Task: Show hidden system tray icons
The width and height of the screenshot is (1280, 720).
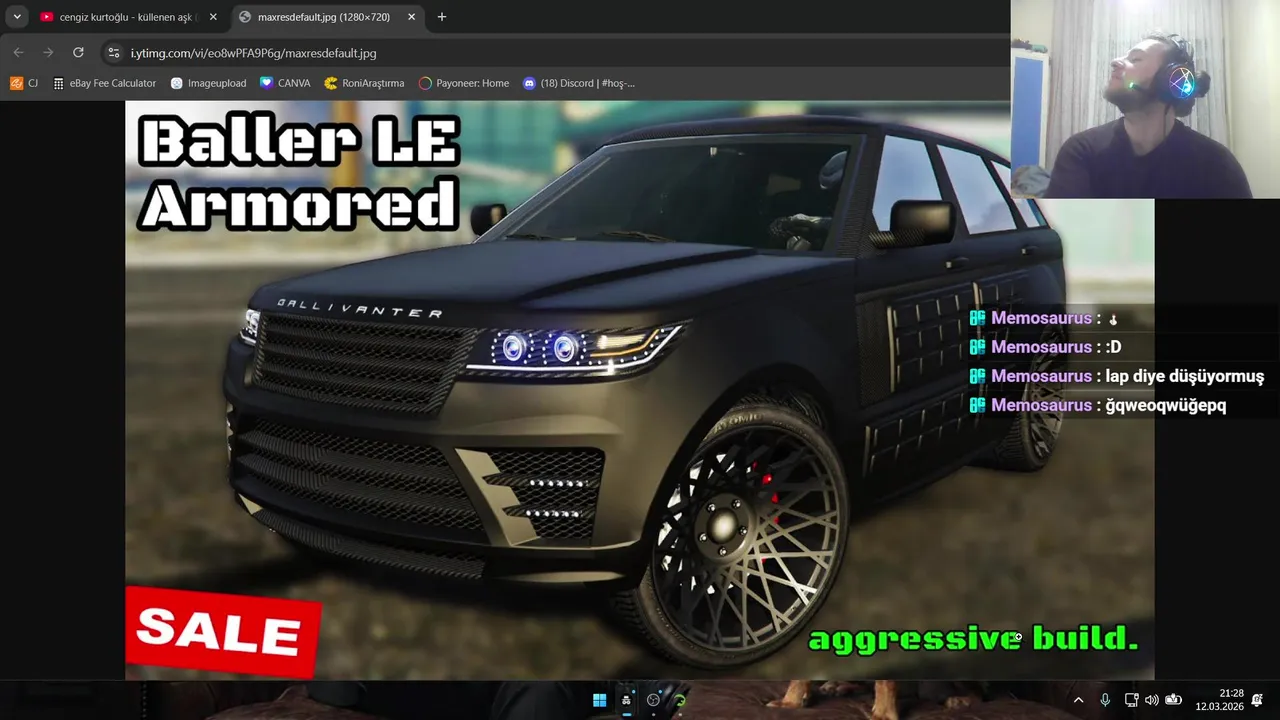Action: pyautogui.click(x=1078, y=700)
